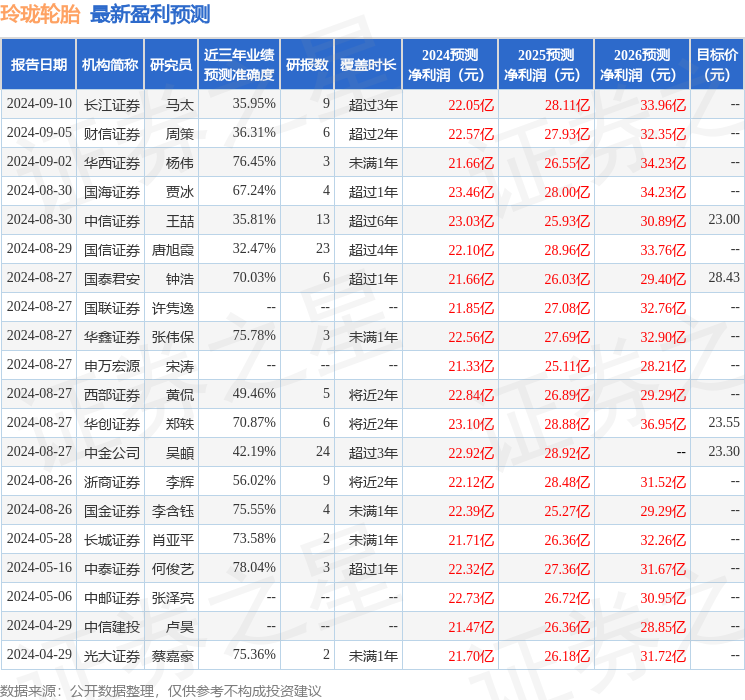
Task: Click the 2024-05-06 report date
Action: click(39, 596)
